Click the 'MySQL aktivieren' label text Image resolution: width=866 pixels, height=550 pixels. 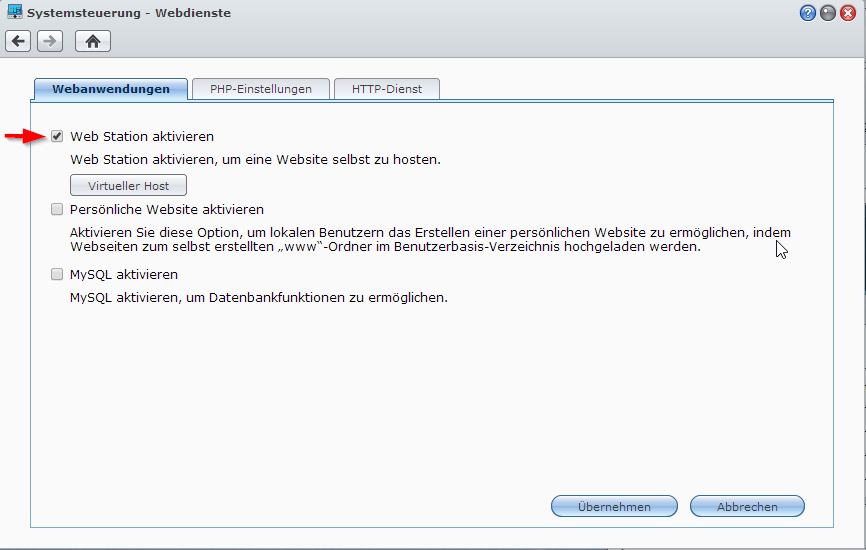click(124, 274)
